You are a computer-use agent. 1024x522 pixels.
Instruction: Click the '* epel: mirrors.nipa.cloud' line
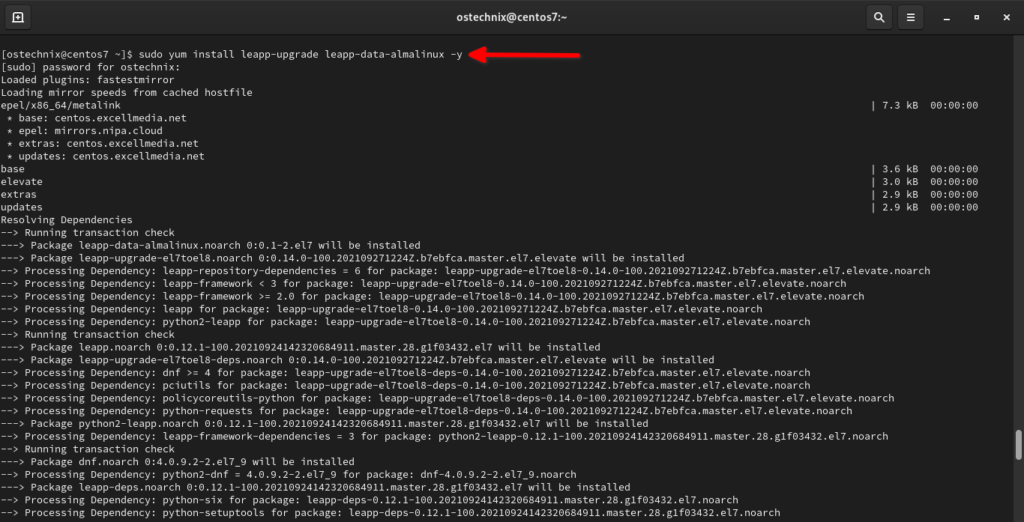pyautogui.click(x=84, y=131)
